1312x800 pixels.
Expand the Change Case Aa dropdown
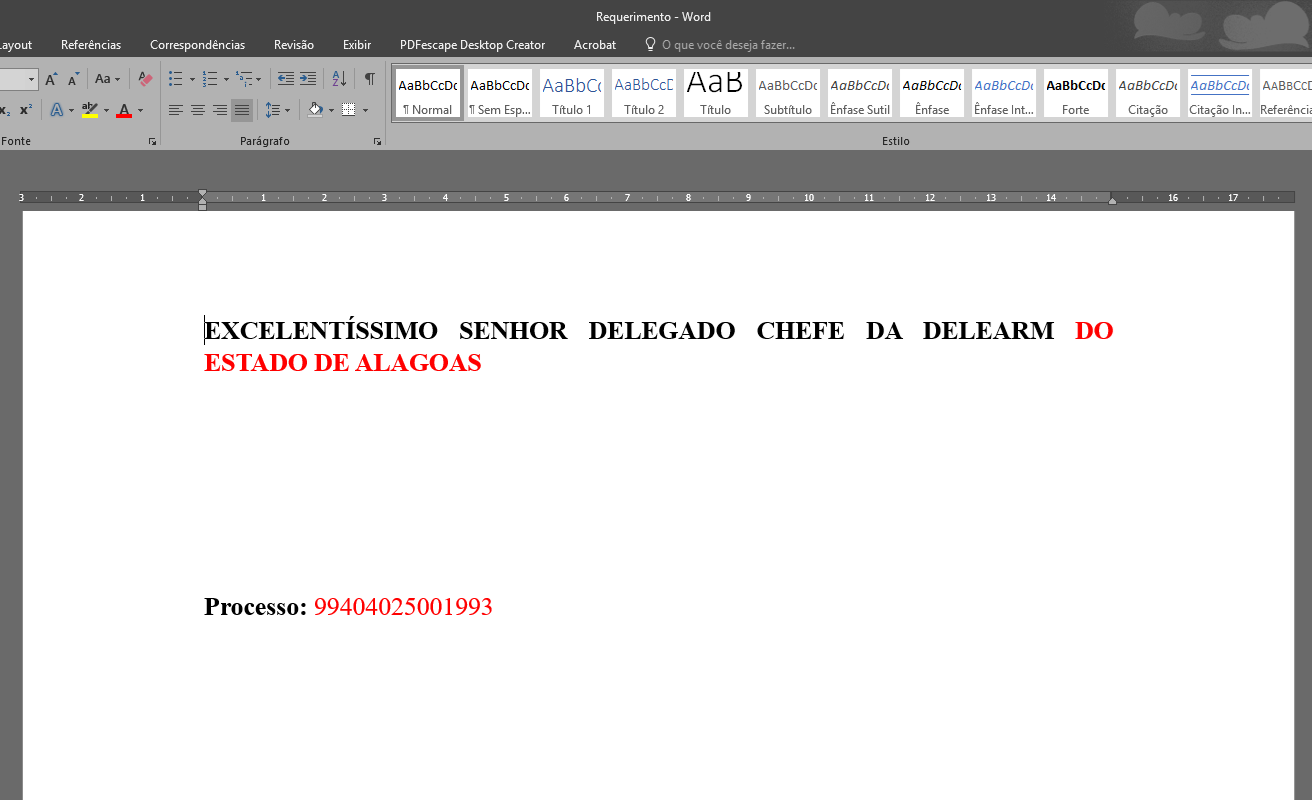107,79
